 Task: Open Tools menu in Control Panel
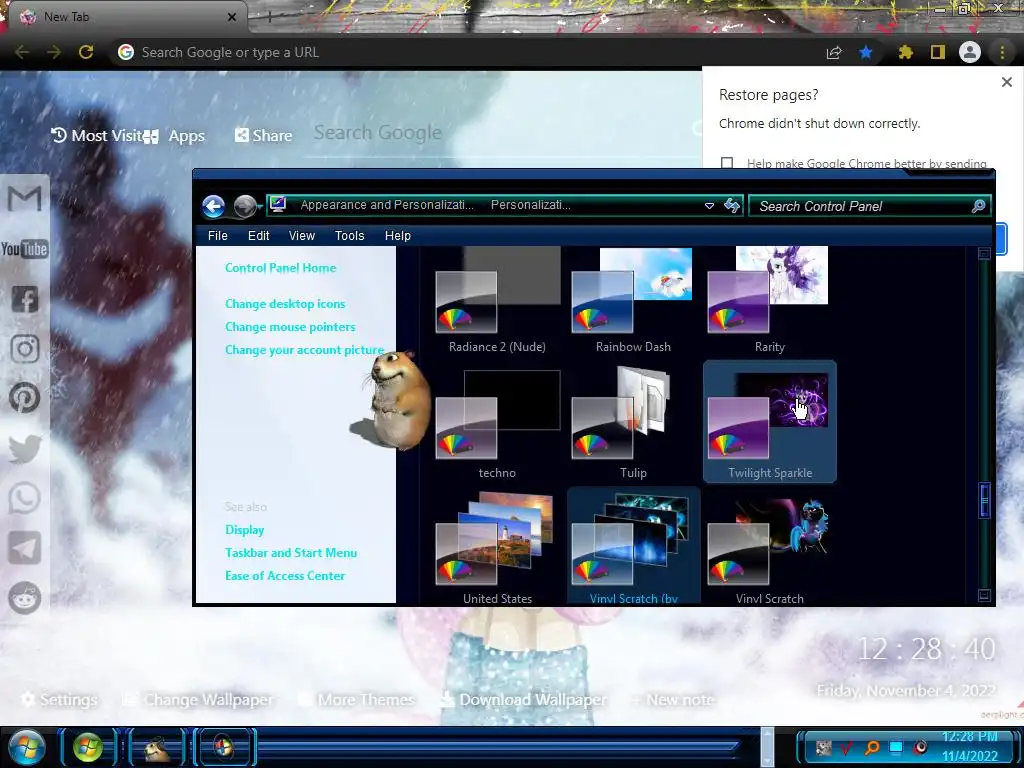(x=349, y=236)
